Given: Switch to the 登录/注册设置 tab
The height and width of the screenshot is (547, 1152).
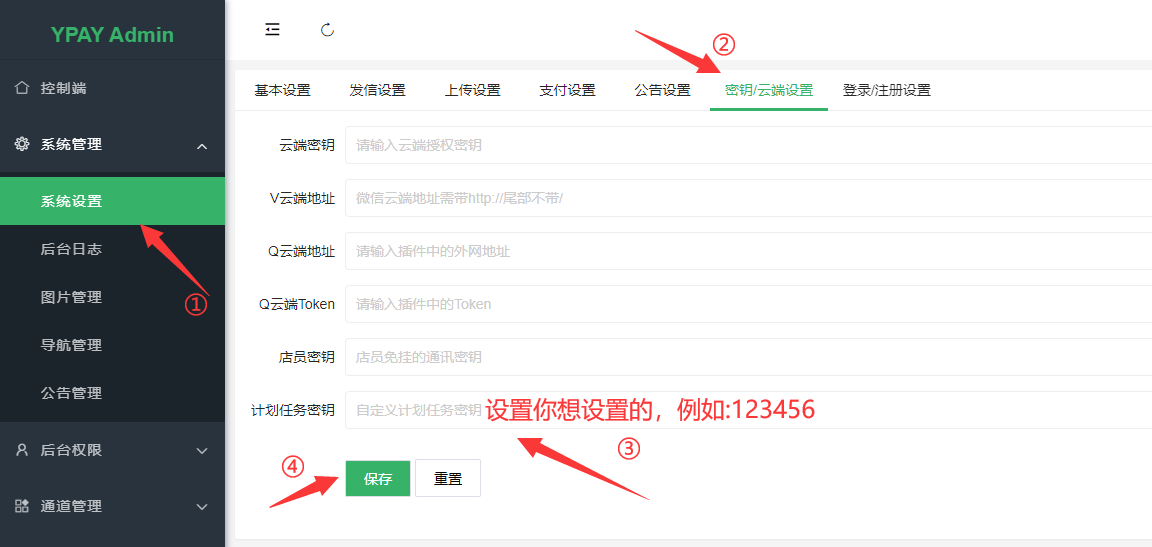Looking at the screenshot, I should 886,90.
